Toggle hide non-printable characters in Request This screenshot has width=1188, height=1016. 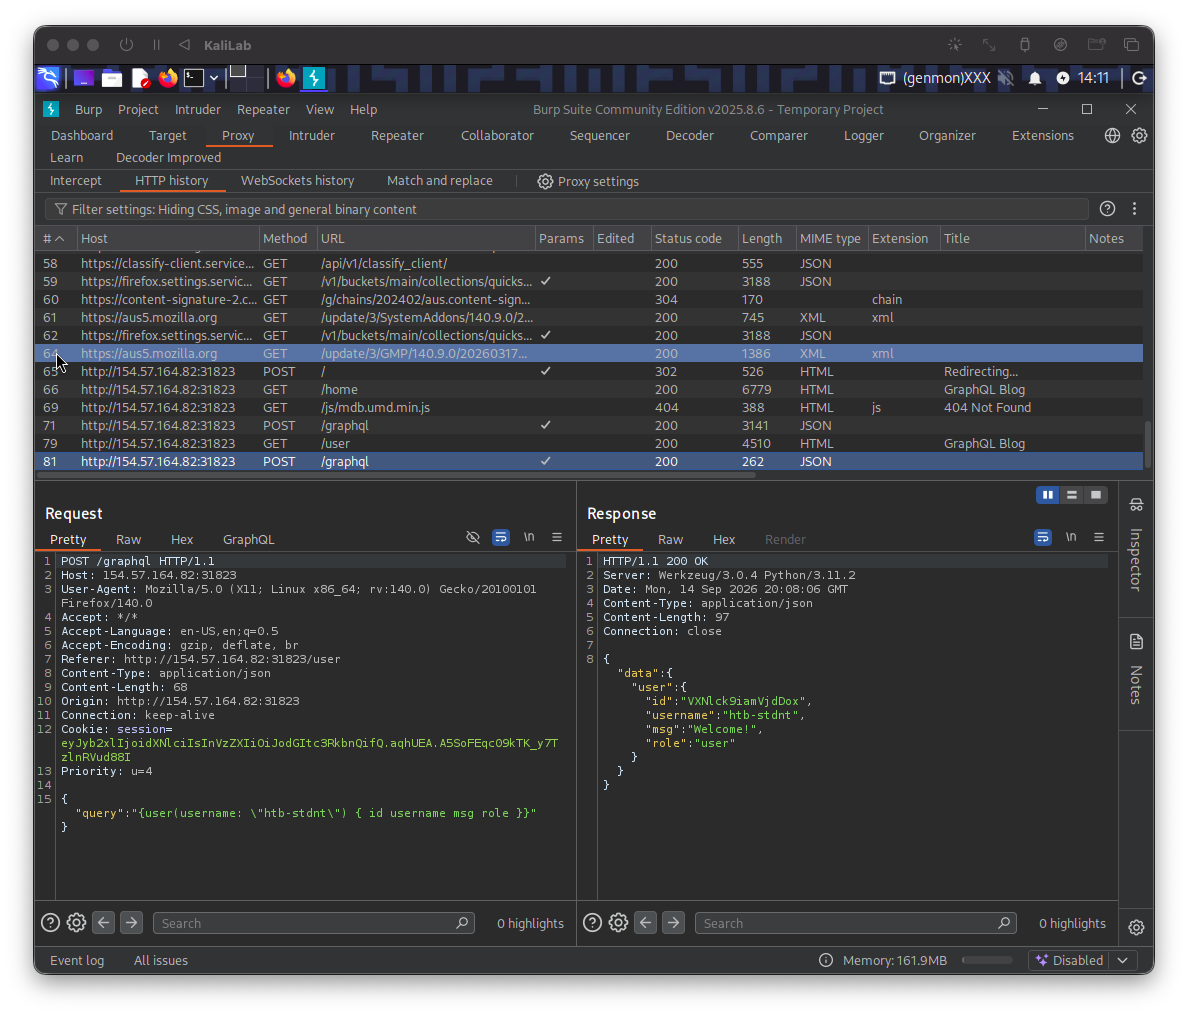pyautogui.click(x=473, y=537)
